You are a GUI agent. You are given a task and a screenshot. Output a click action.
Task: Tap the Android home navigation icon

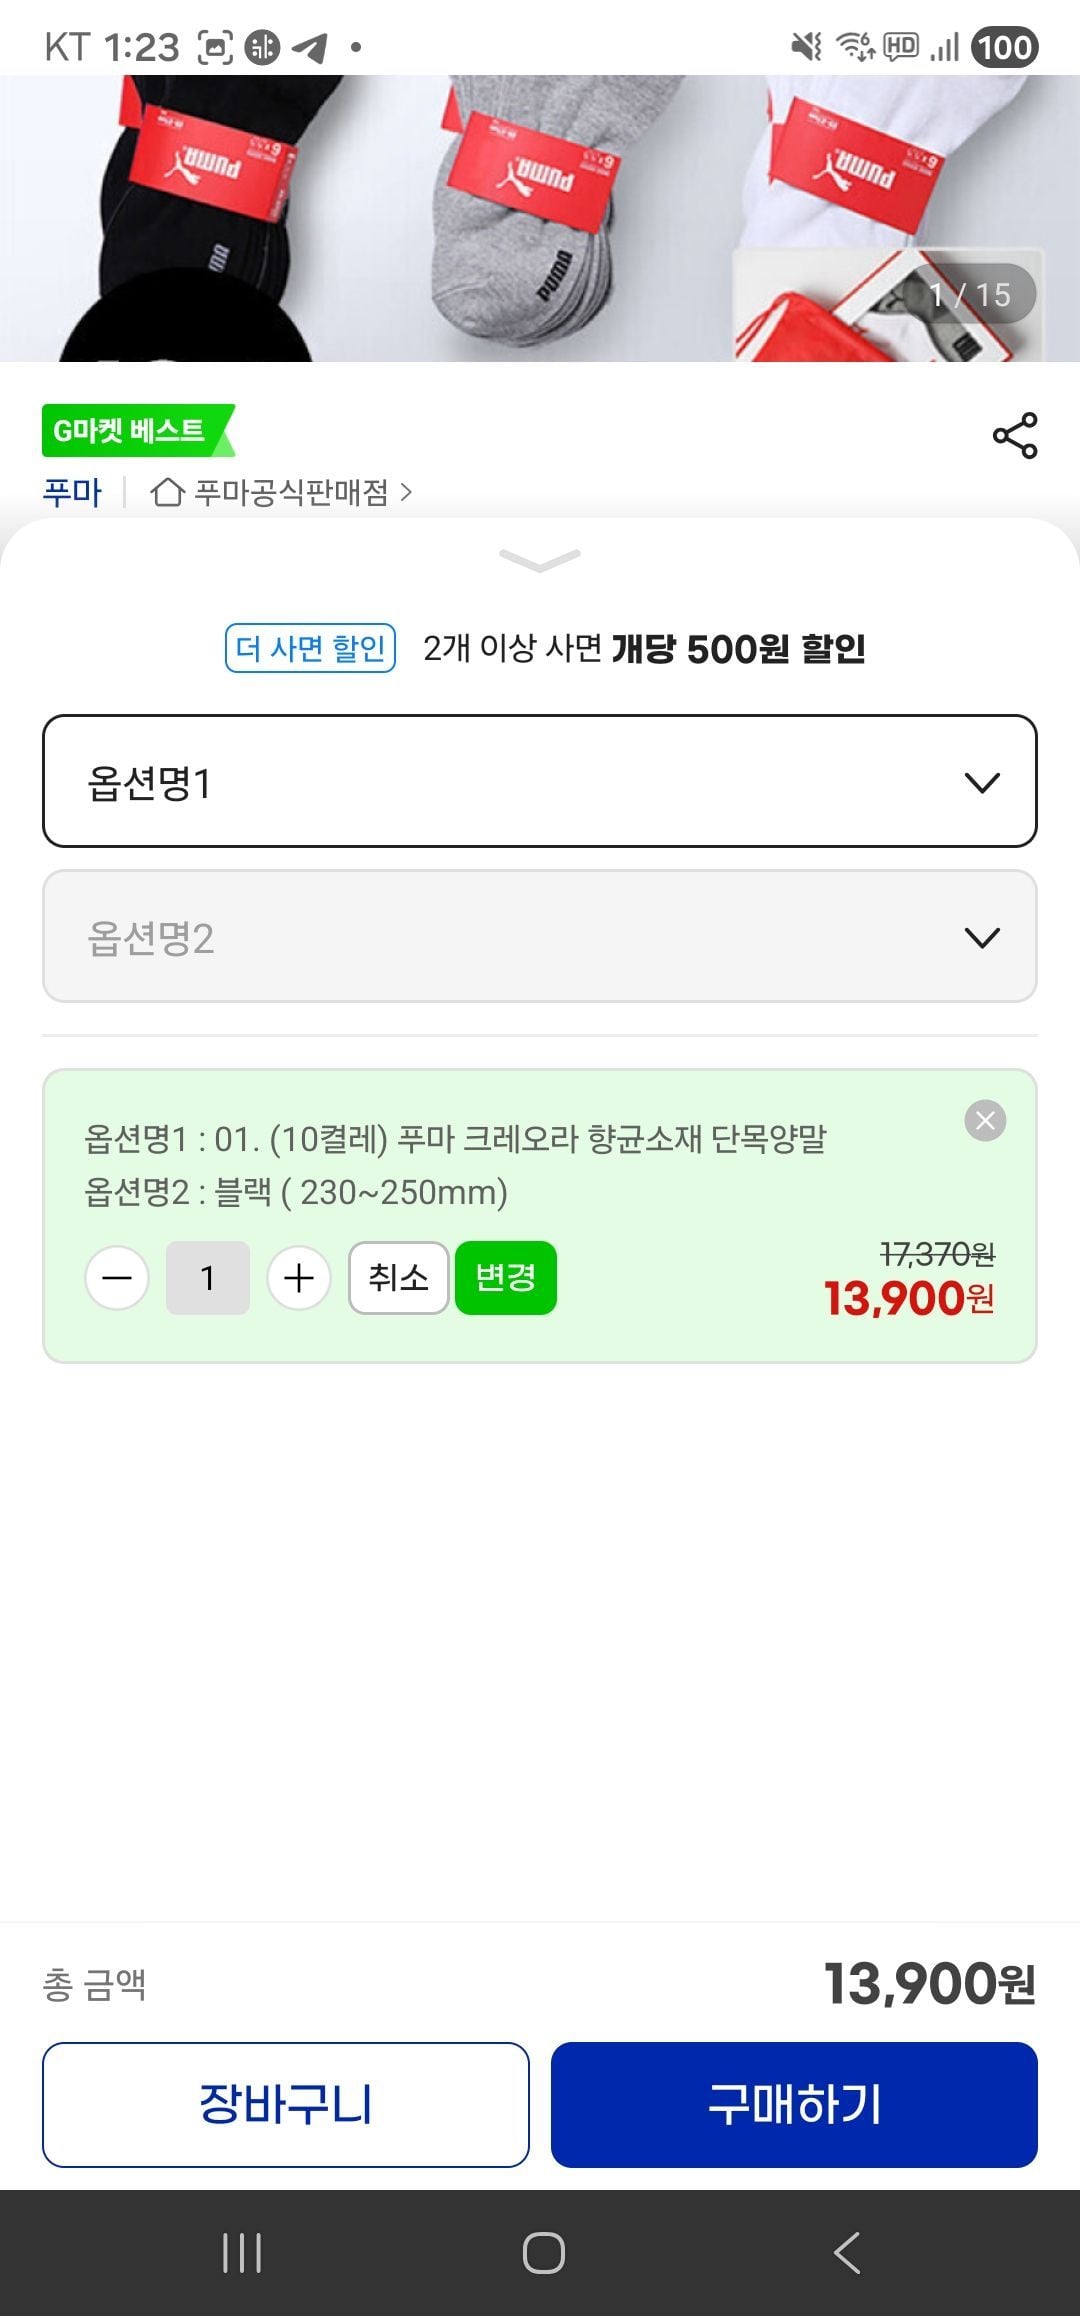pyautogui.click(x=543, y=2253)
